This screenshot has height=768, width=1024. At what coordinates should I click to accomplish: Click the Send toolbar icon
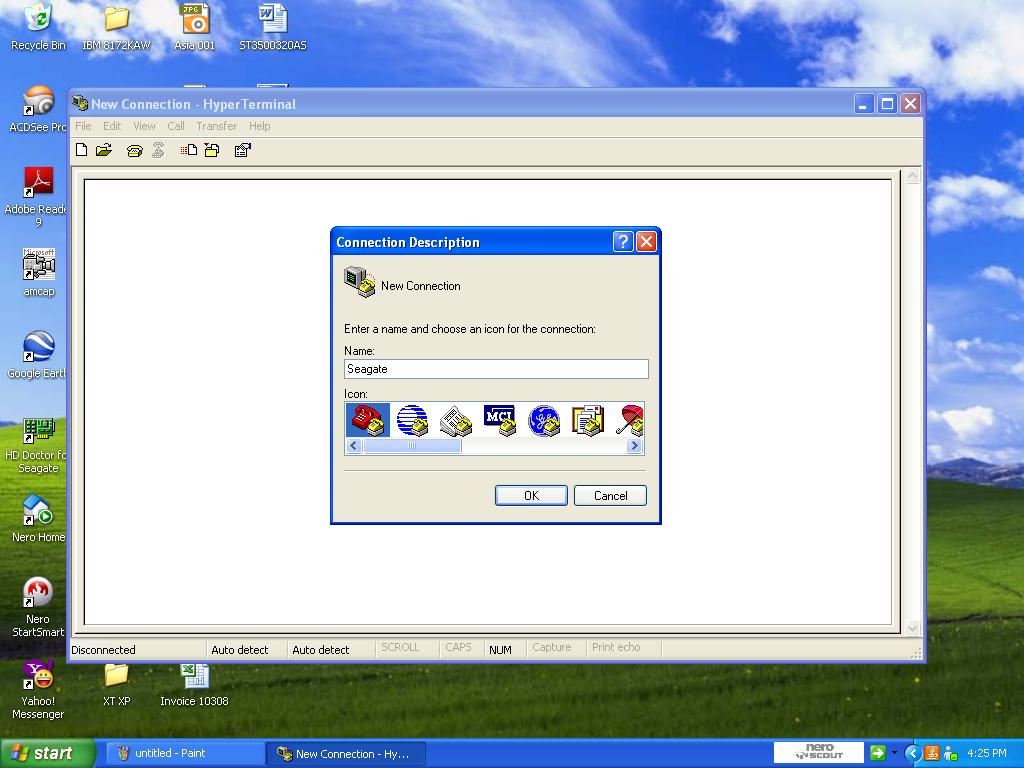tap(189, 150)
